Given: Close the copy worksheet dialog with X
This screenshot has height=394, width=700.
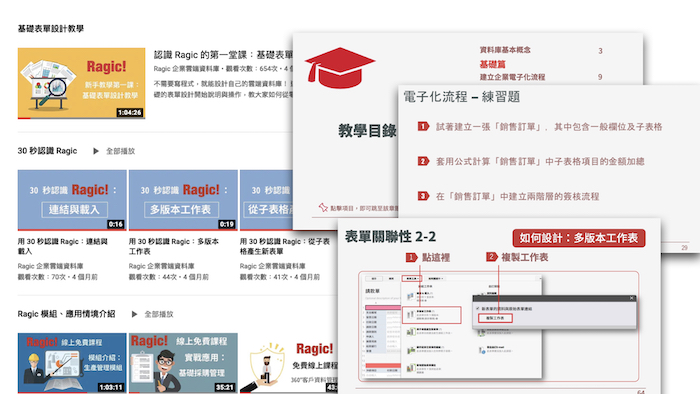Looking at the screenshot, I should pyautogui.click(x=632, y=298).
